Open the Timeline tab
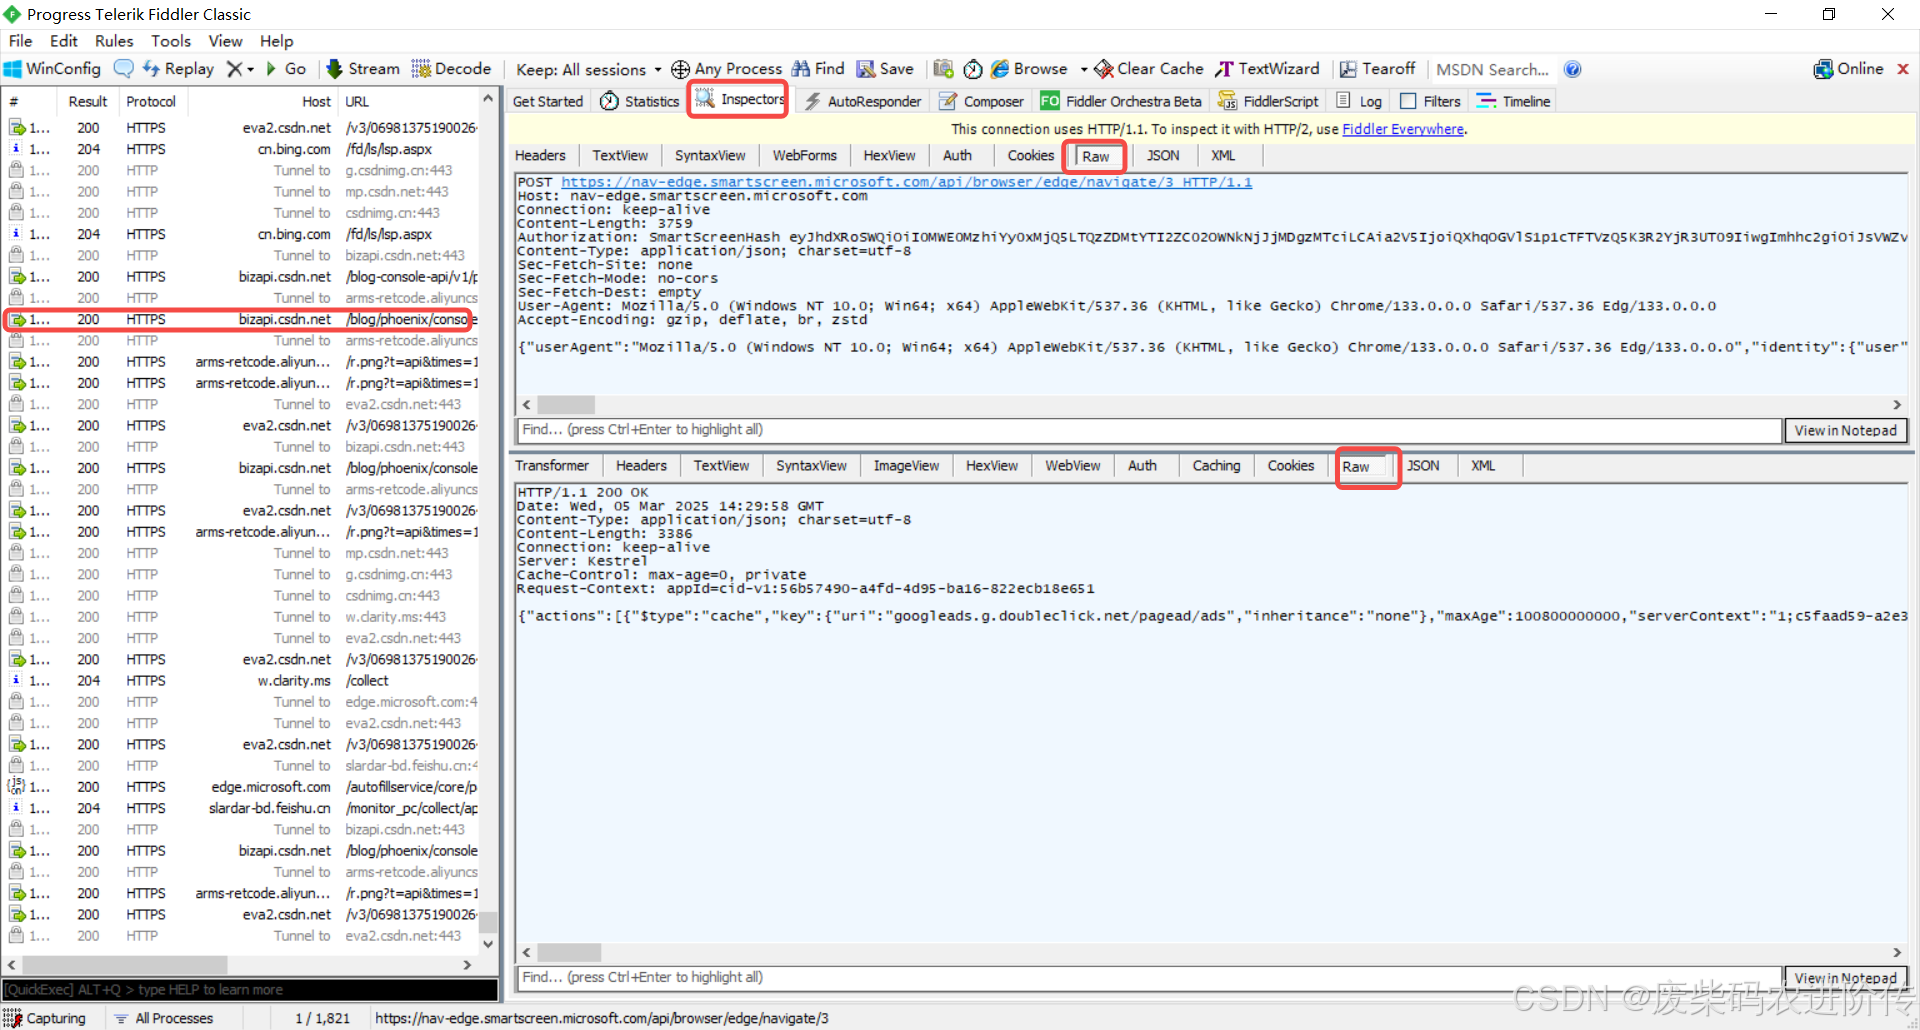Viewport: 1920px width, 1030px height. click(x=1513, y=101)
